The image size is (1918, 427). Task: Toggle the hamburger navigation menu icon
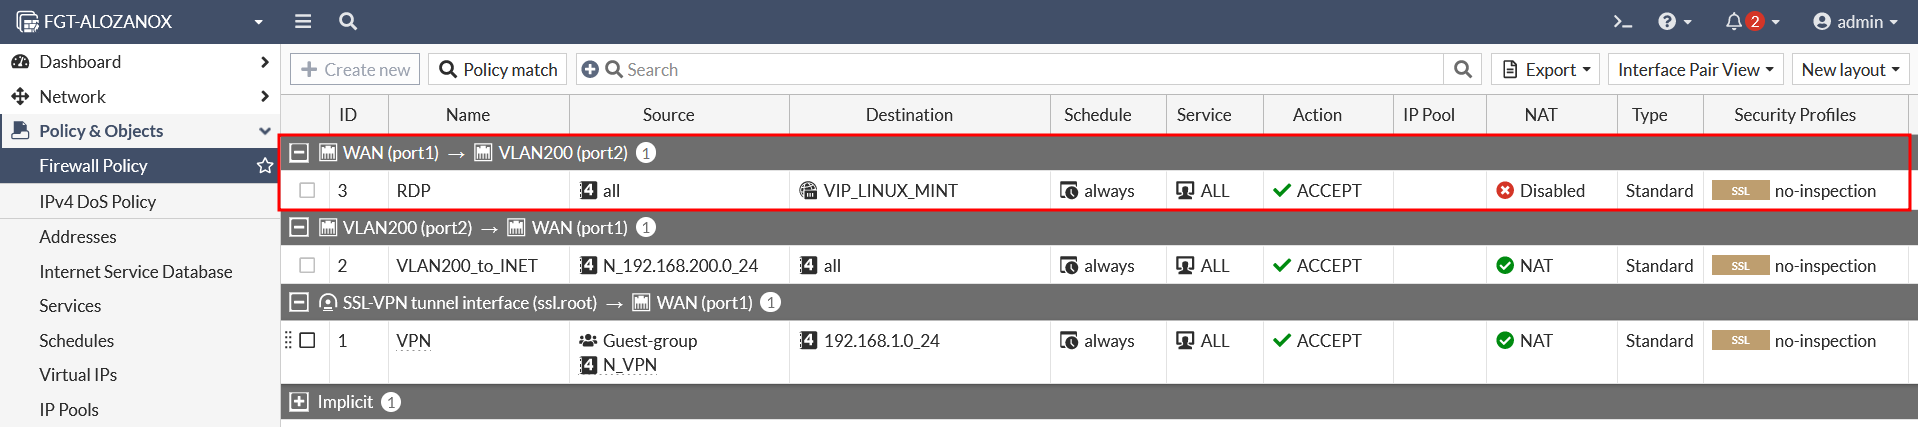coord(303,21)
